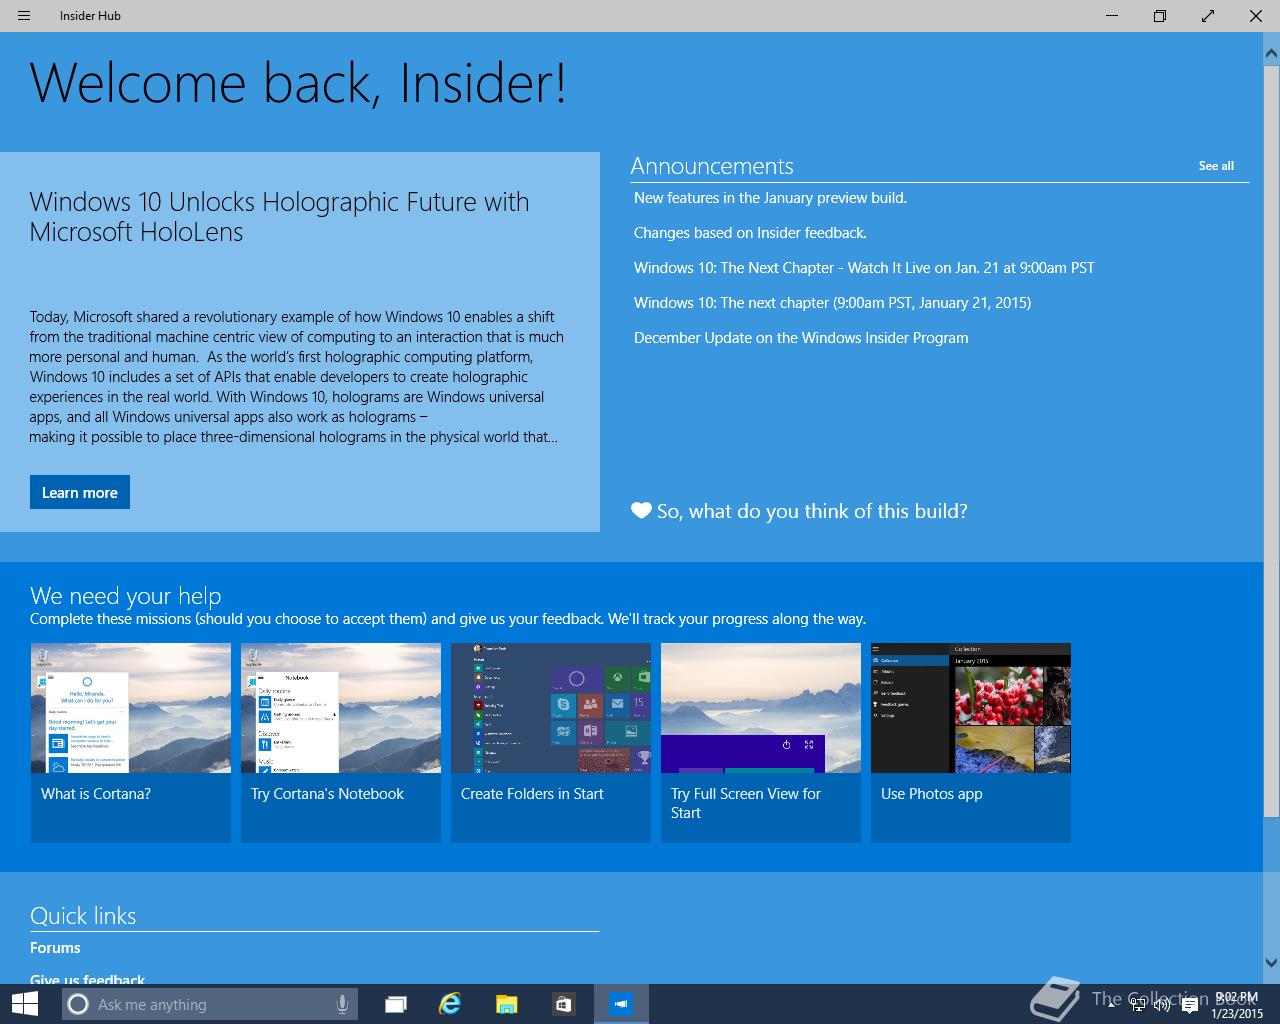
Task: Open December Update on Windows Insider Program
Action: point(801,338)
